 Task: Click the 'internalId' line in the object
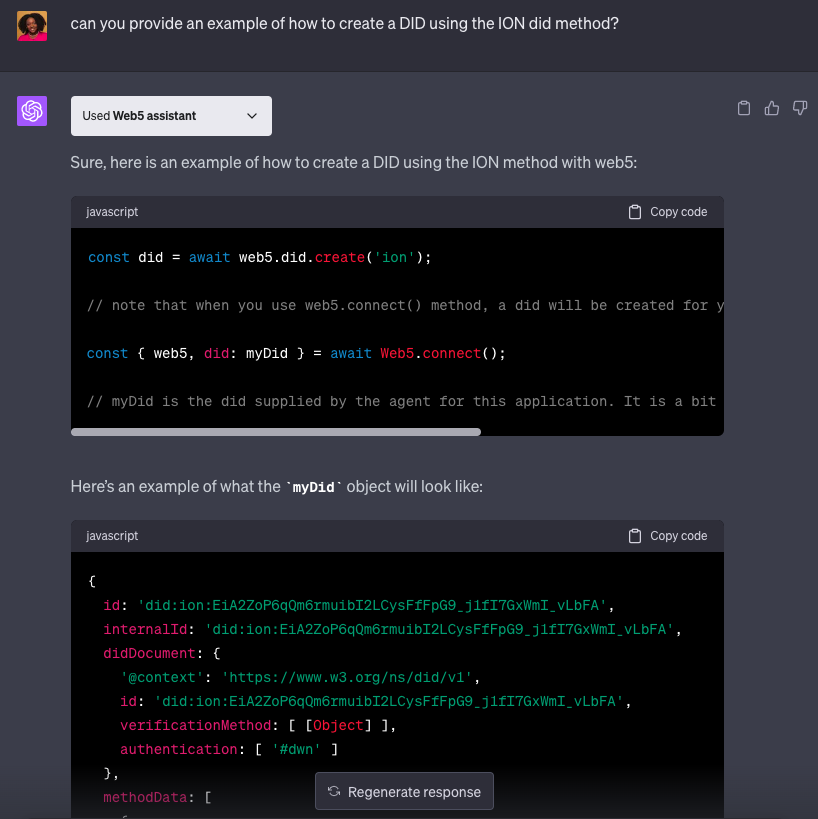click(392, 629)
